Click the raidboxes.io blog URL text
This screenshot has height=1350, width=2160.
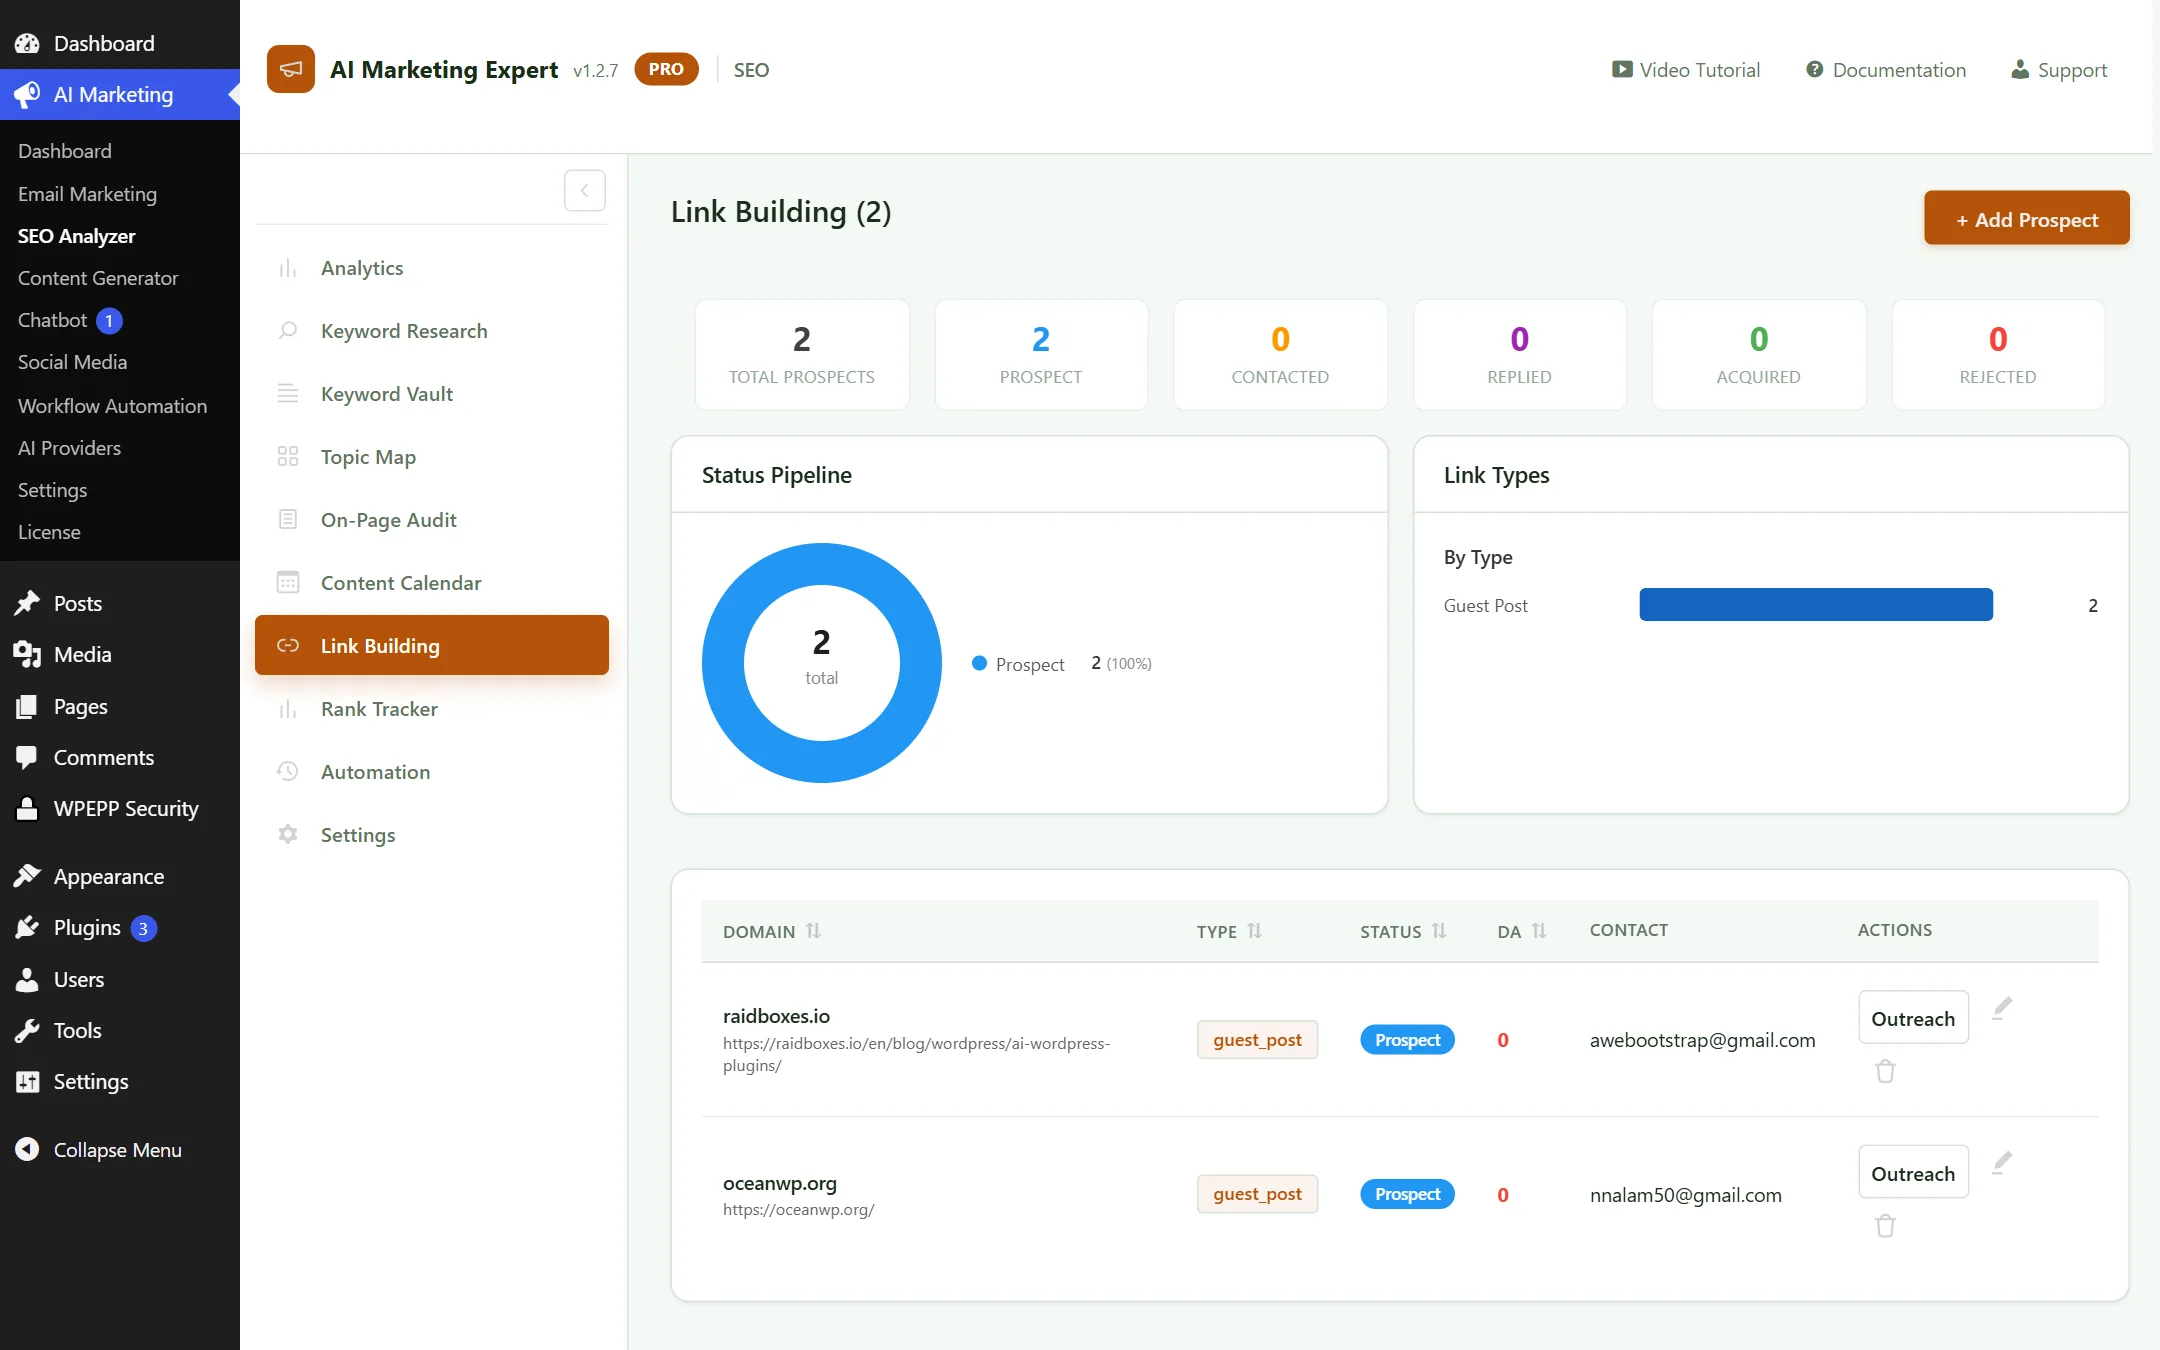916,1054
